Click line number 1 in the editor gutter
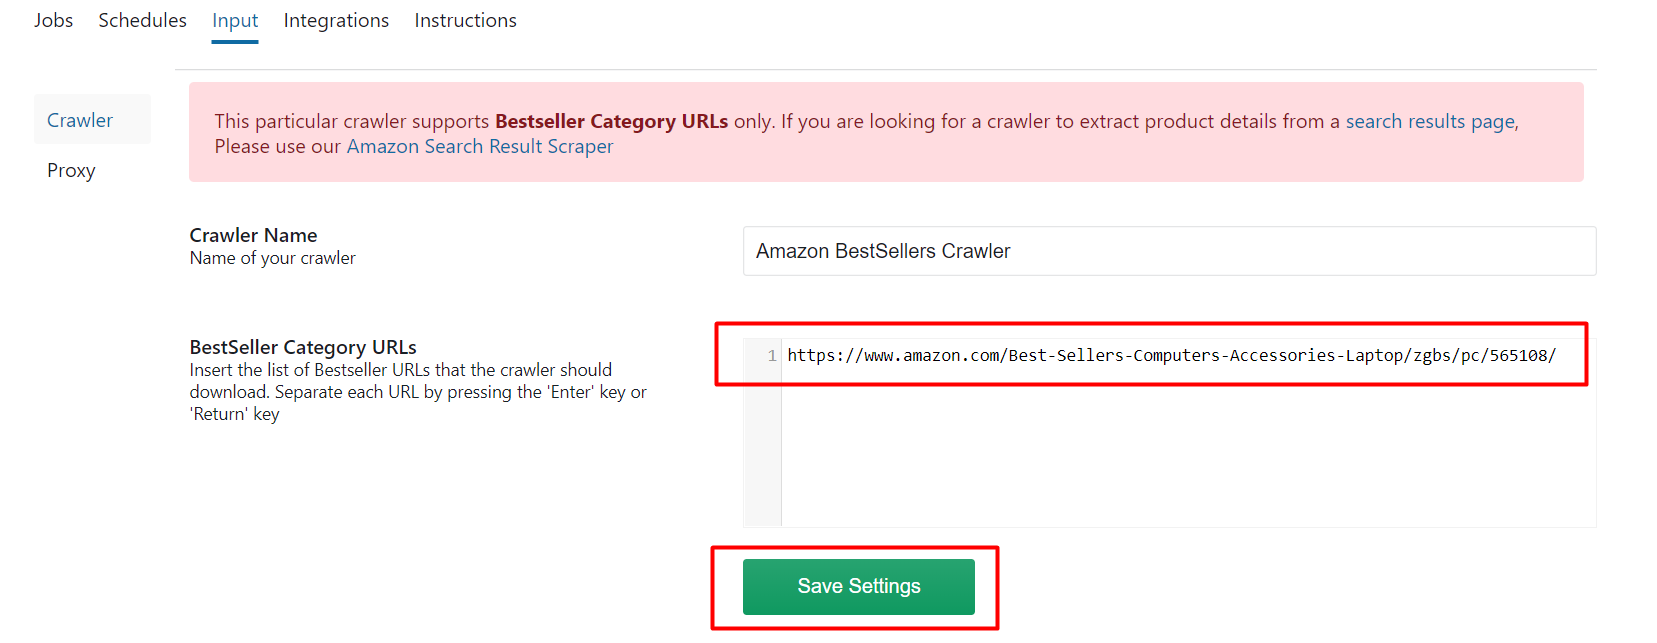The width and height of the screenshot is (1657, 643). (771, 355)
